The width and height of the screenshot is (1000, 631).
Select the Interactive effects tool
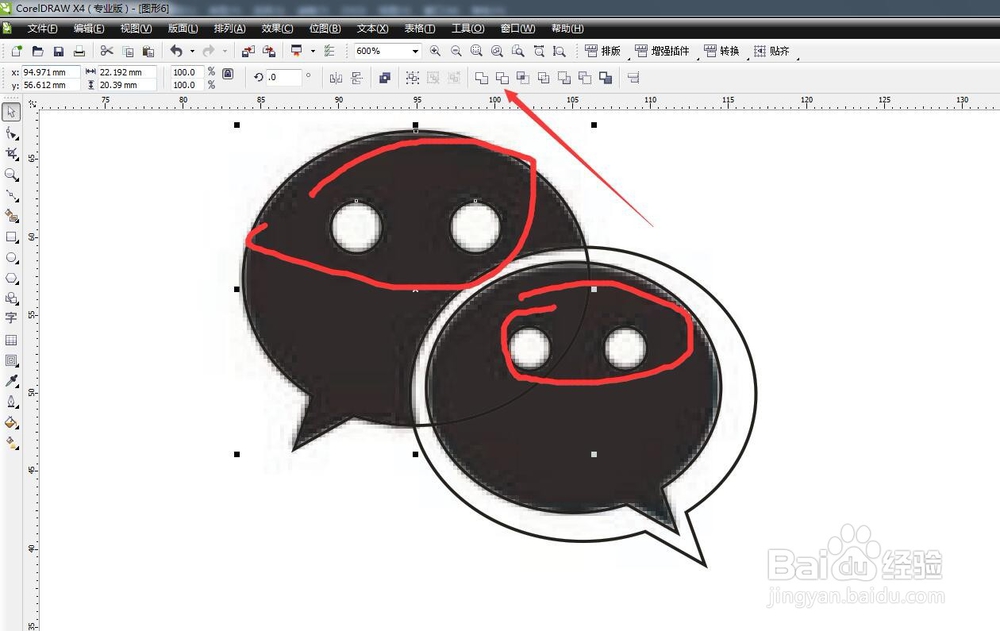click(11, 360)
